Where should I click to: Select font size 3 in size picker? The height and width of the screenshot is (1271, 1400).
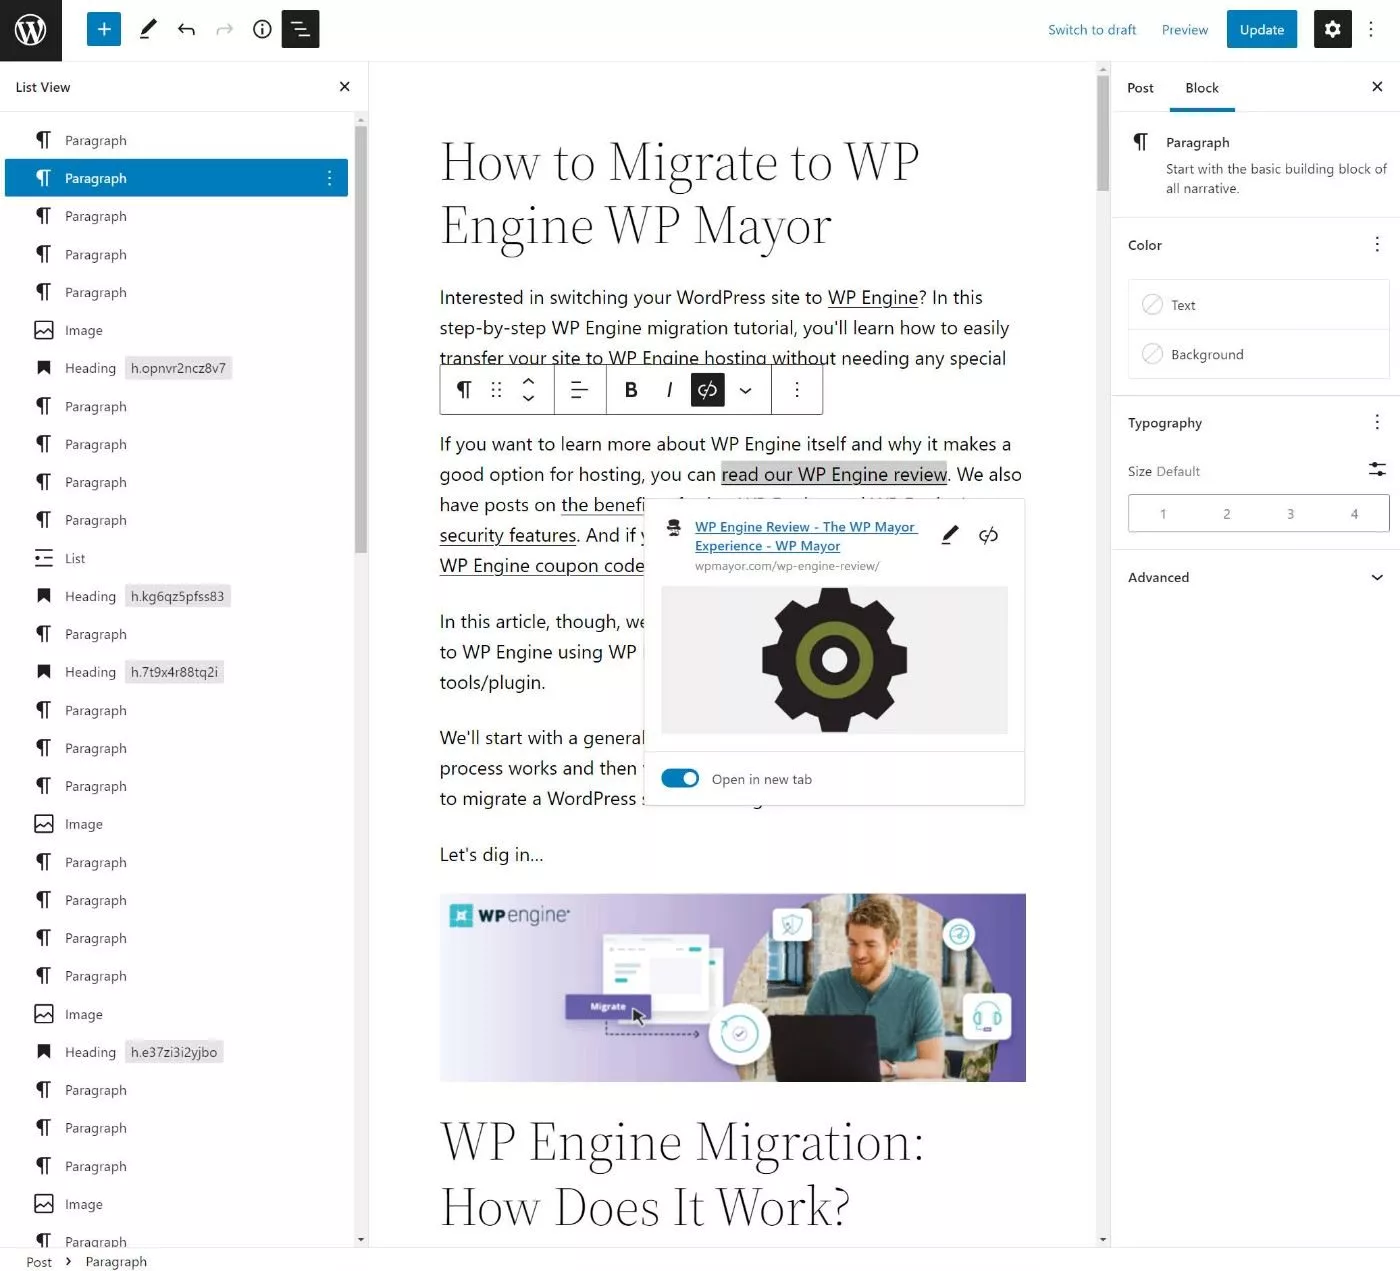(1290, 513)
